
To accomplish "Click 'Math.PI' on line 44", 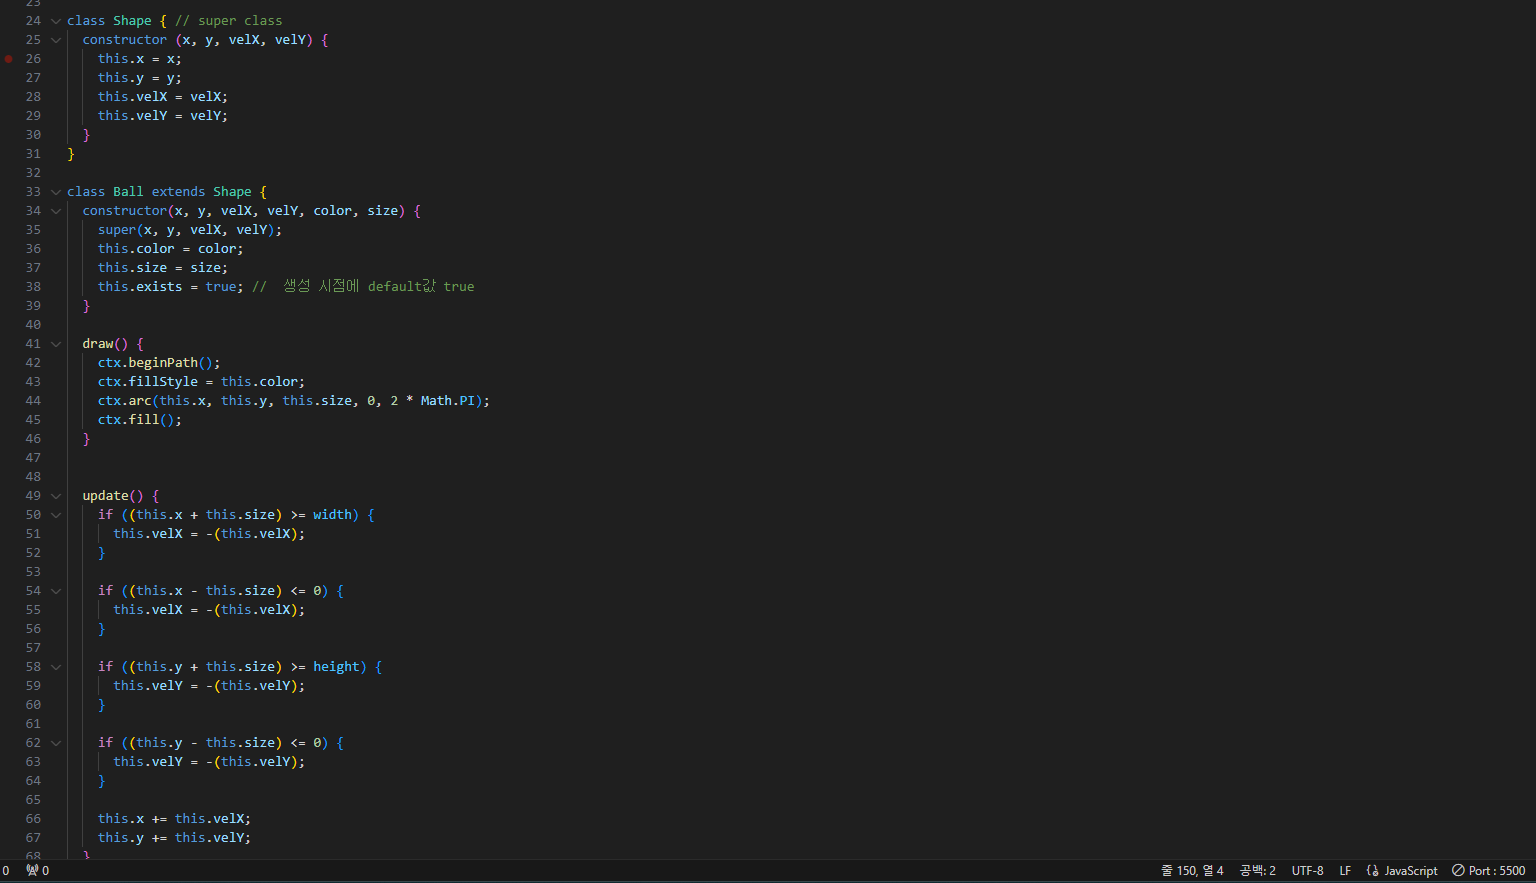I will (447, 401).
